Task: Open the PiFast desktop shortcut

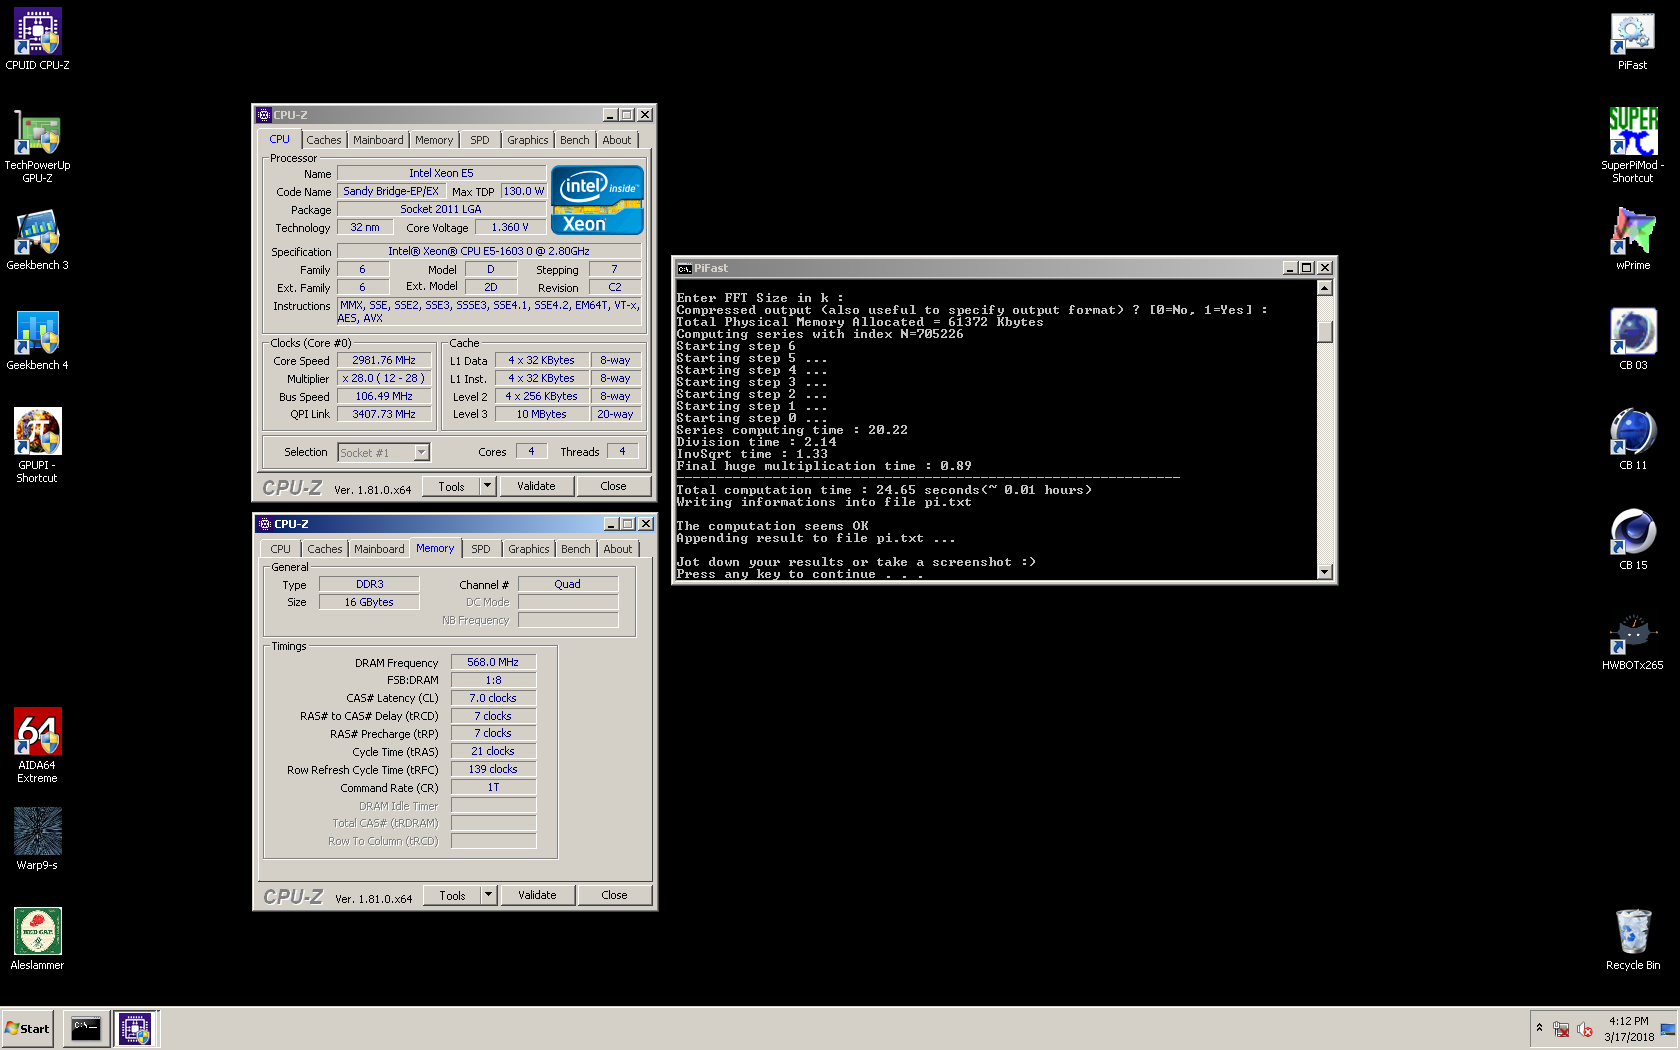Action: (1632, 40)
